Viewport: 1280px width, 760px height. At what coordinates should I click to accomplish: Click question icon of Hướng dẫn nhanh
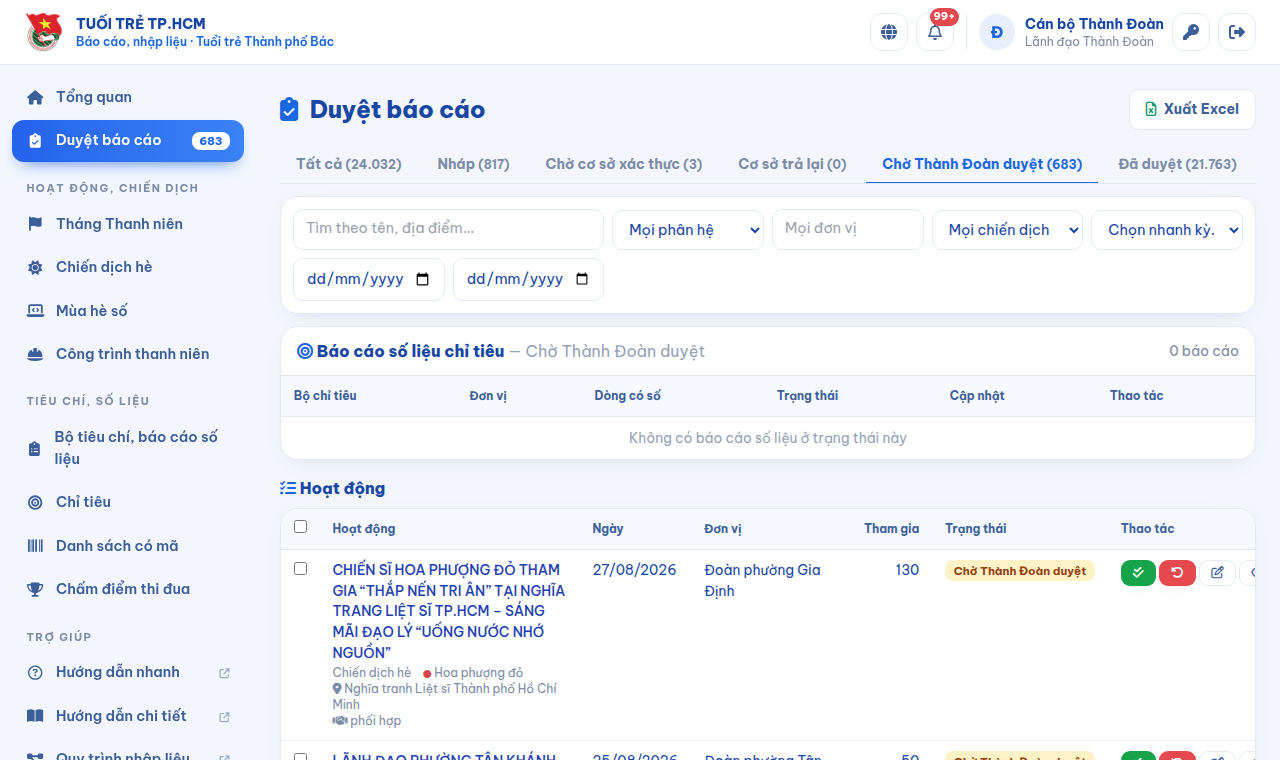[x=35, y=672]
